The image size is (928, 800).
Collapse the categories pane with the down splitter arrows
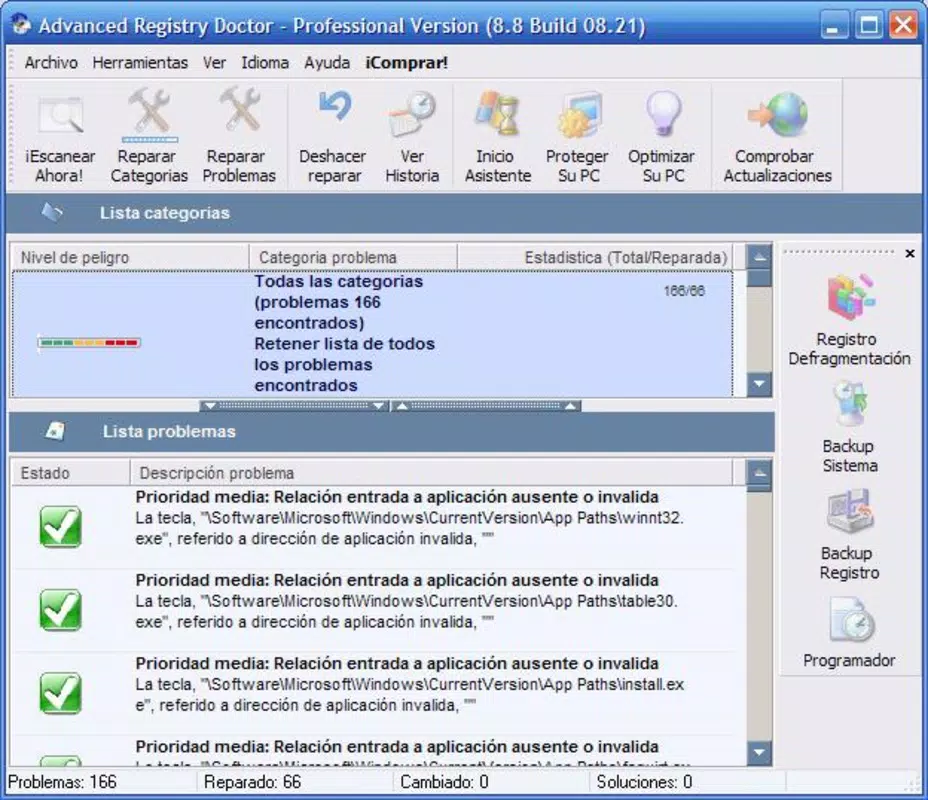295,406
